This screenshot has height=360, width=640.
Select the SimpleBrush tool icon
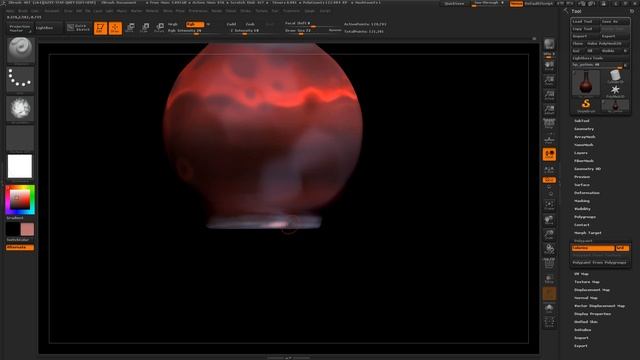(x=586, y=105)
